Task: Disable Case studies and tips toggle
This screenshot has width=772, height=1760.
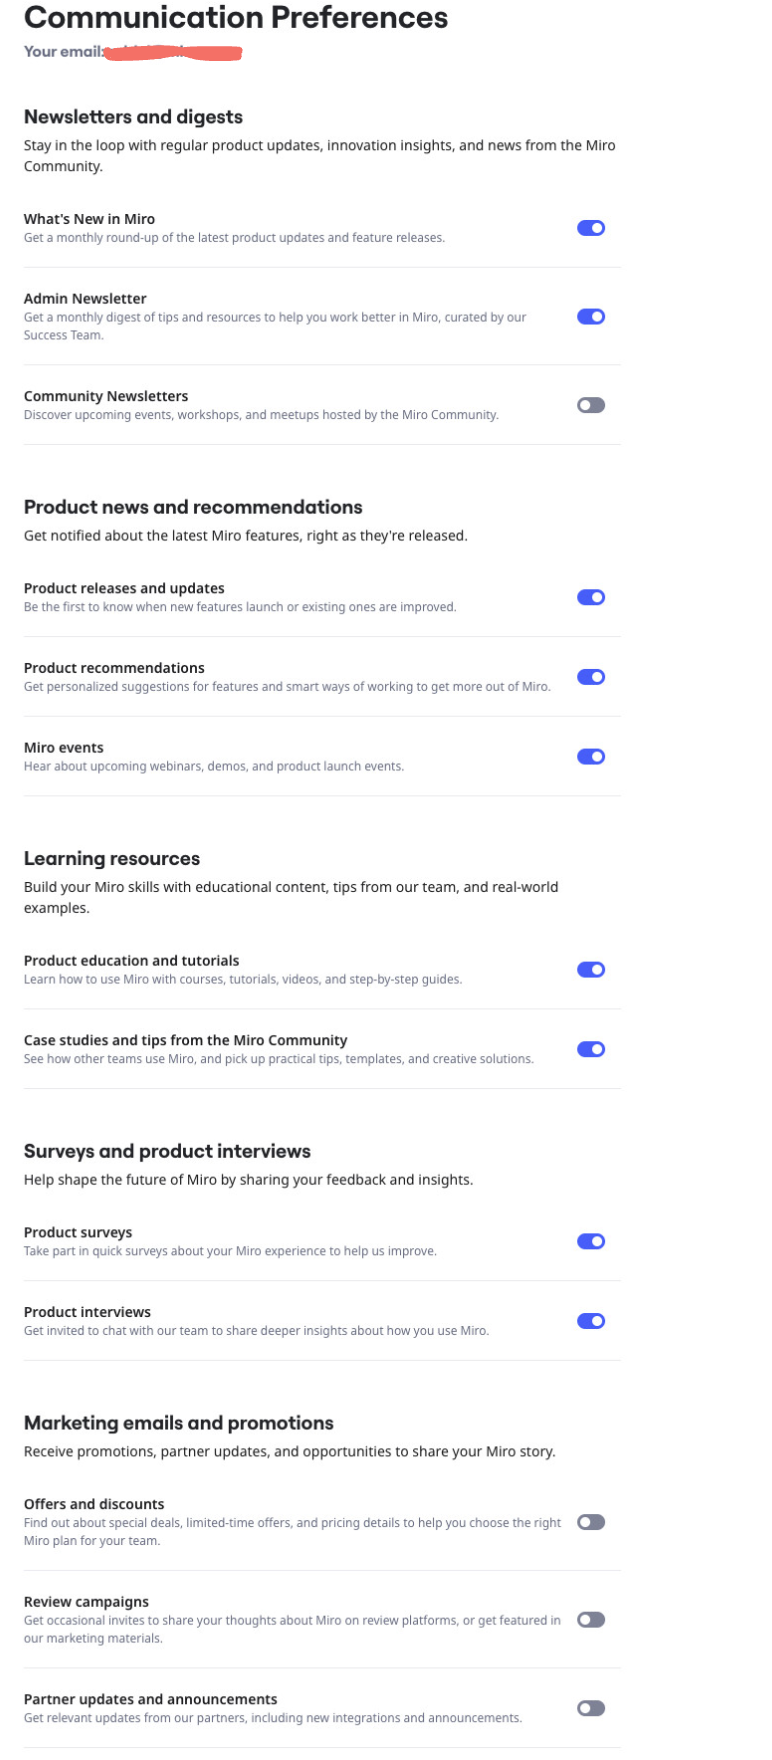Action: (590, 1049)
